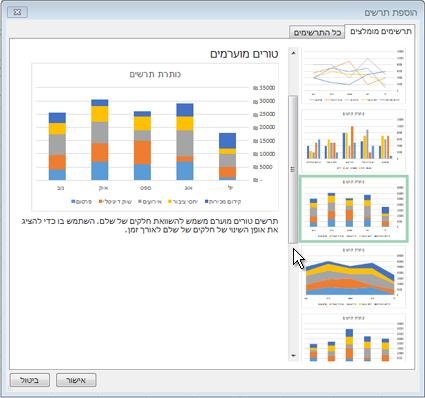Click the ₪ 20000 axis label
The height and width of the screenshot is (398, 425).
tap(264, 127)
